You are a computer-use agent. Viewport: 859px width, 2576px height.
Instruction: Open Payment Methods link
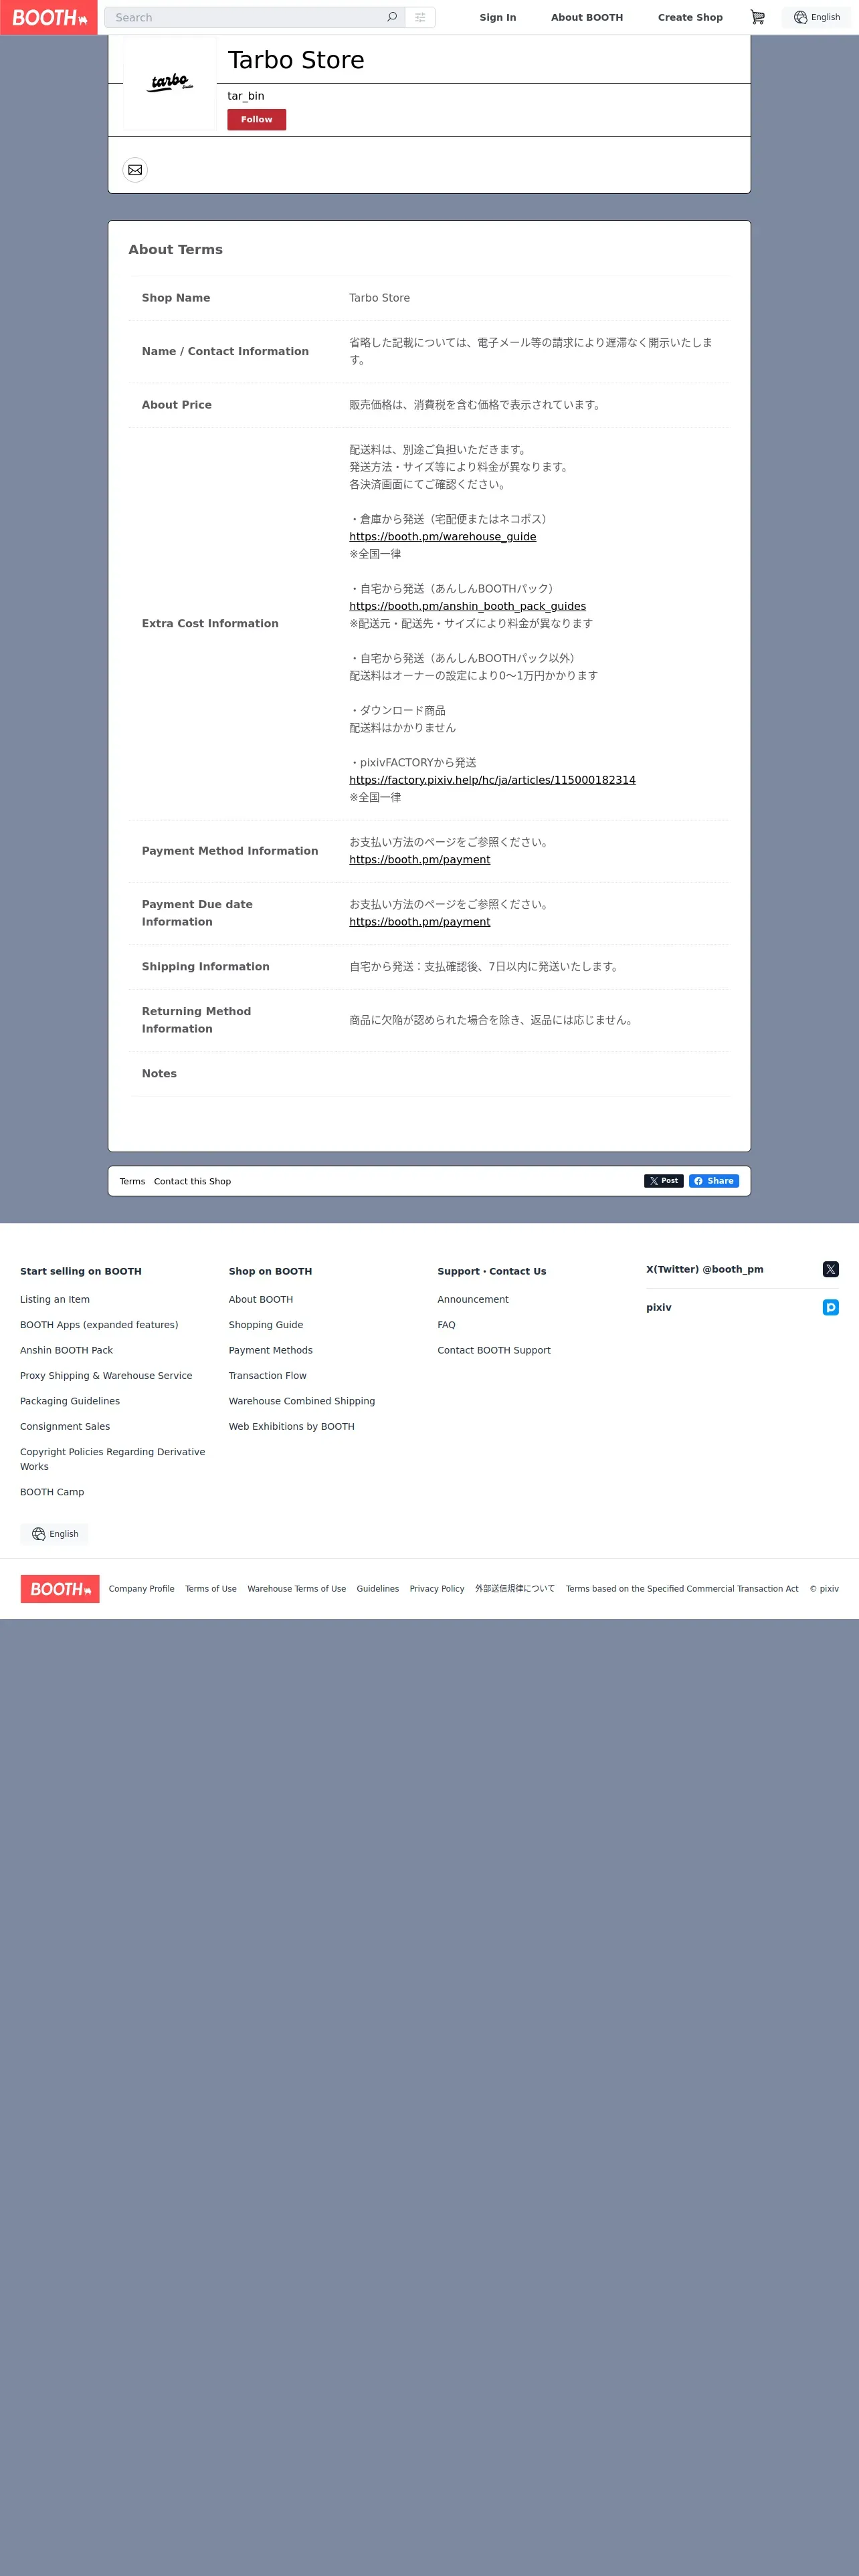pos(271,1350)
